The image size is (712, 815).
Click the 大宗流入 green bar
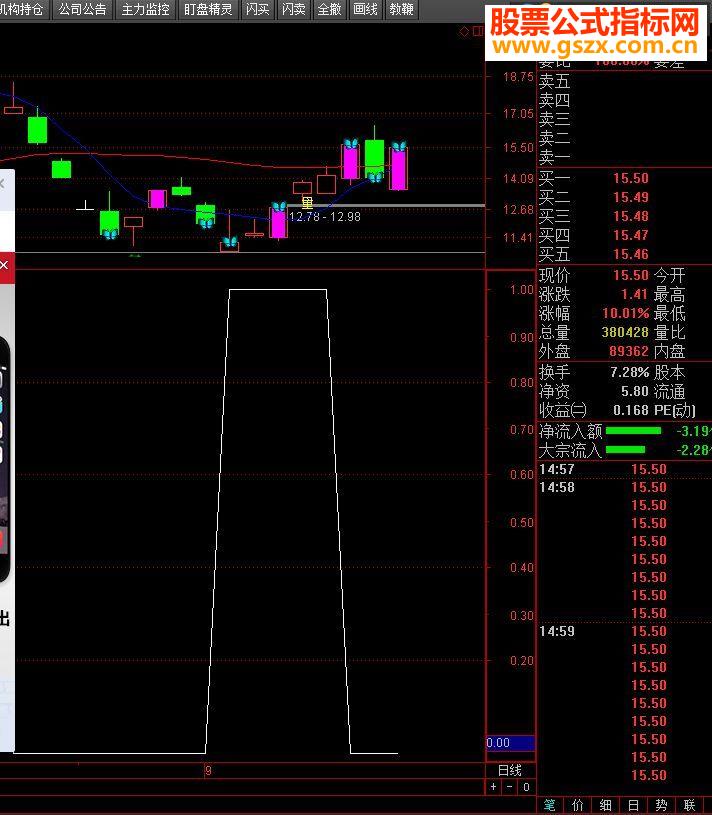click(x=625, y=450)
